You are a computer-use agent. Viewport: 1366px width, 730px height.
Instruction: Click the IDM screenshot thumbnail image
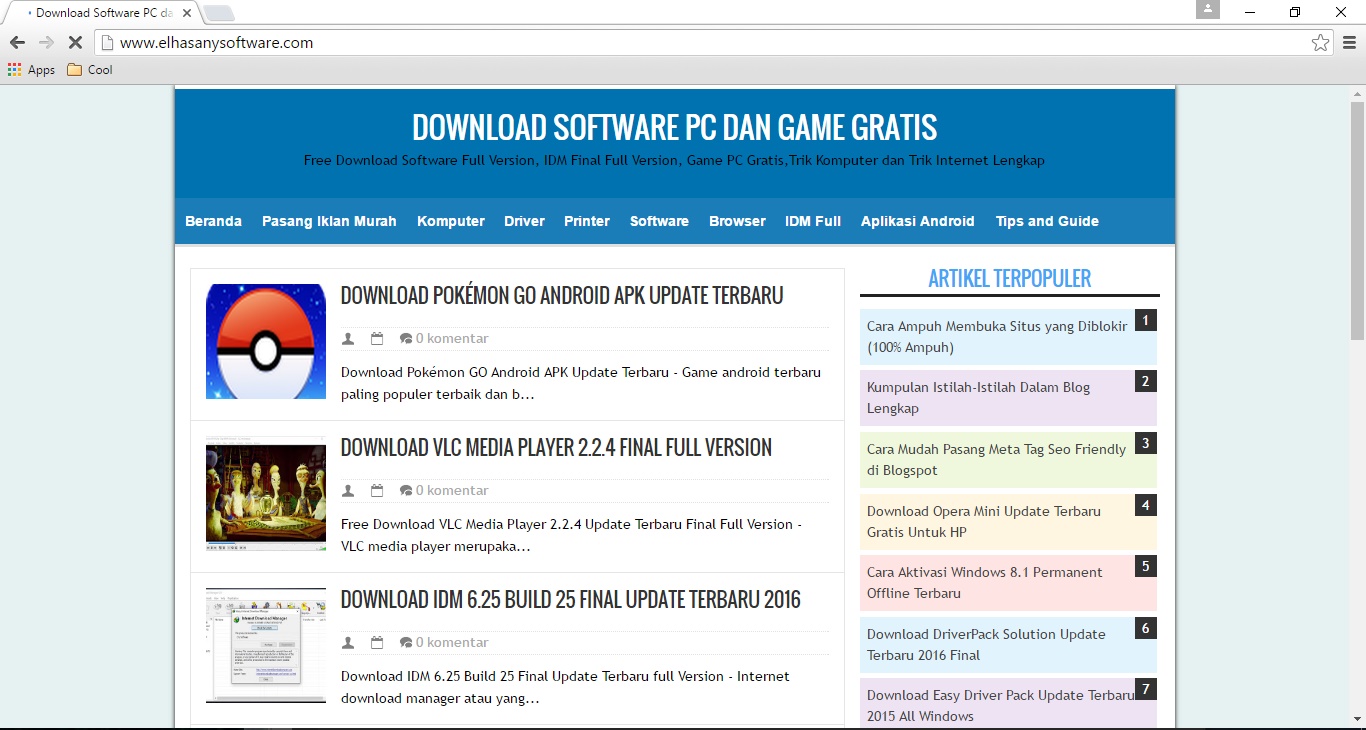pyautogui.click(x=266, y=646)
